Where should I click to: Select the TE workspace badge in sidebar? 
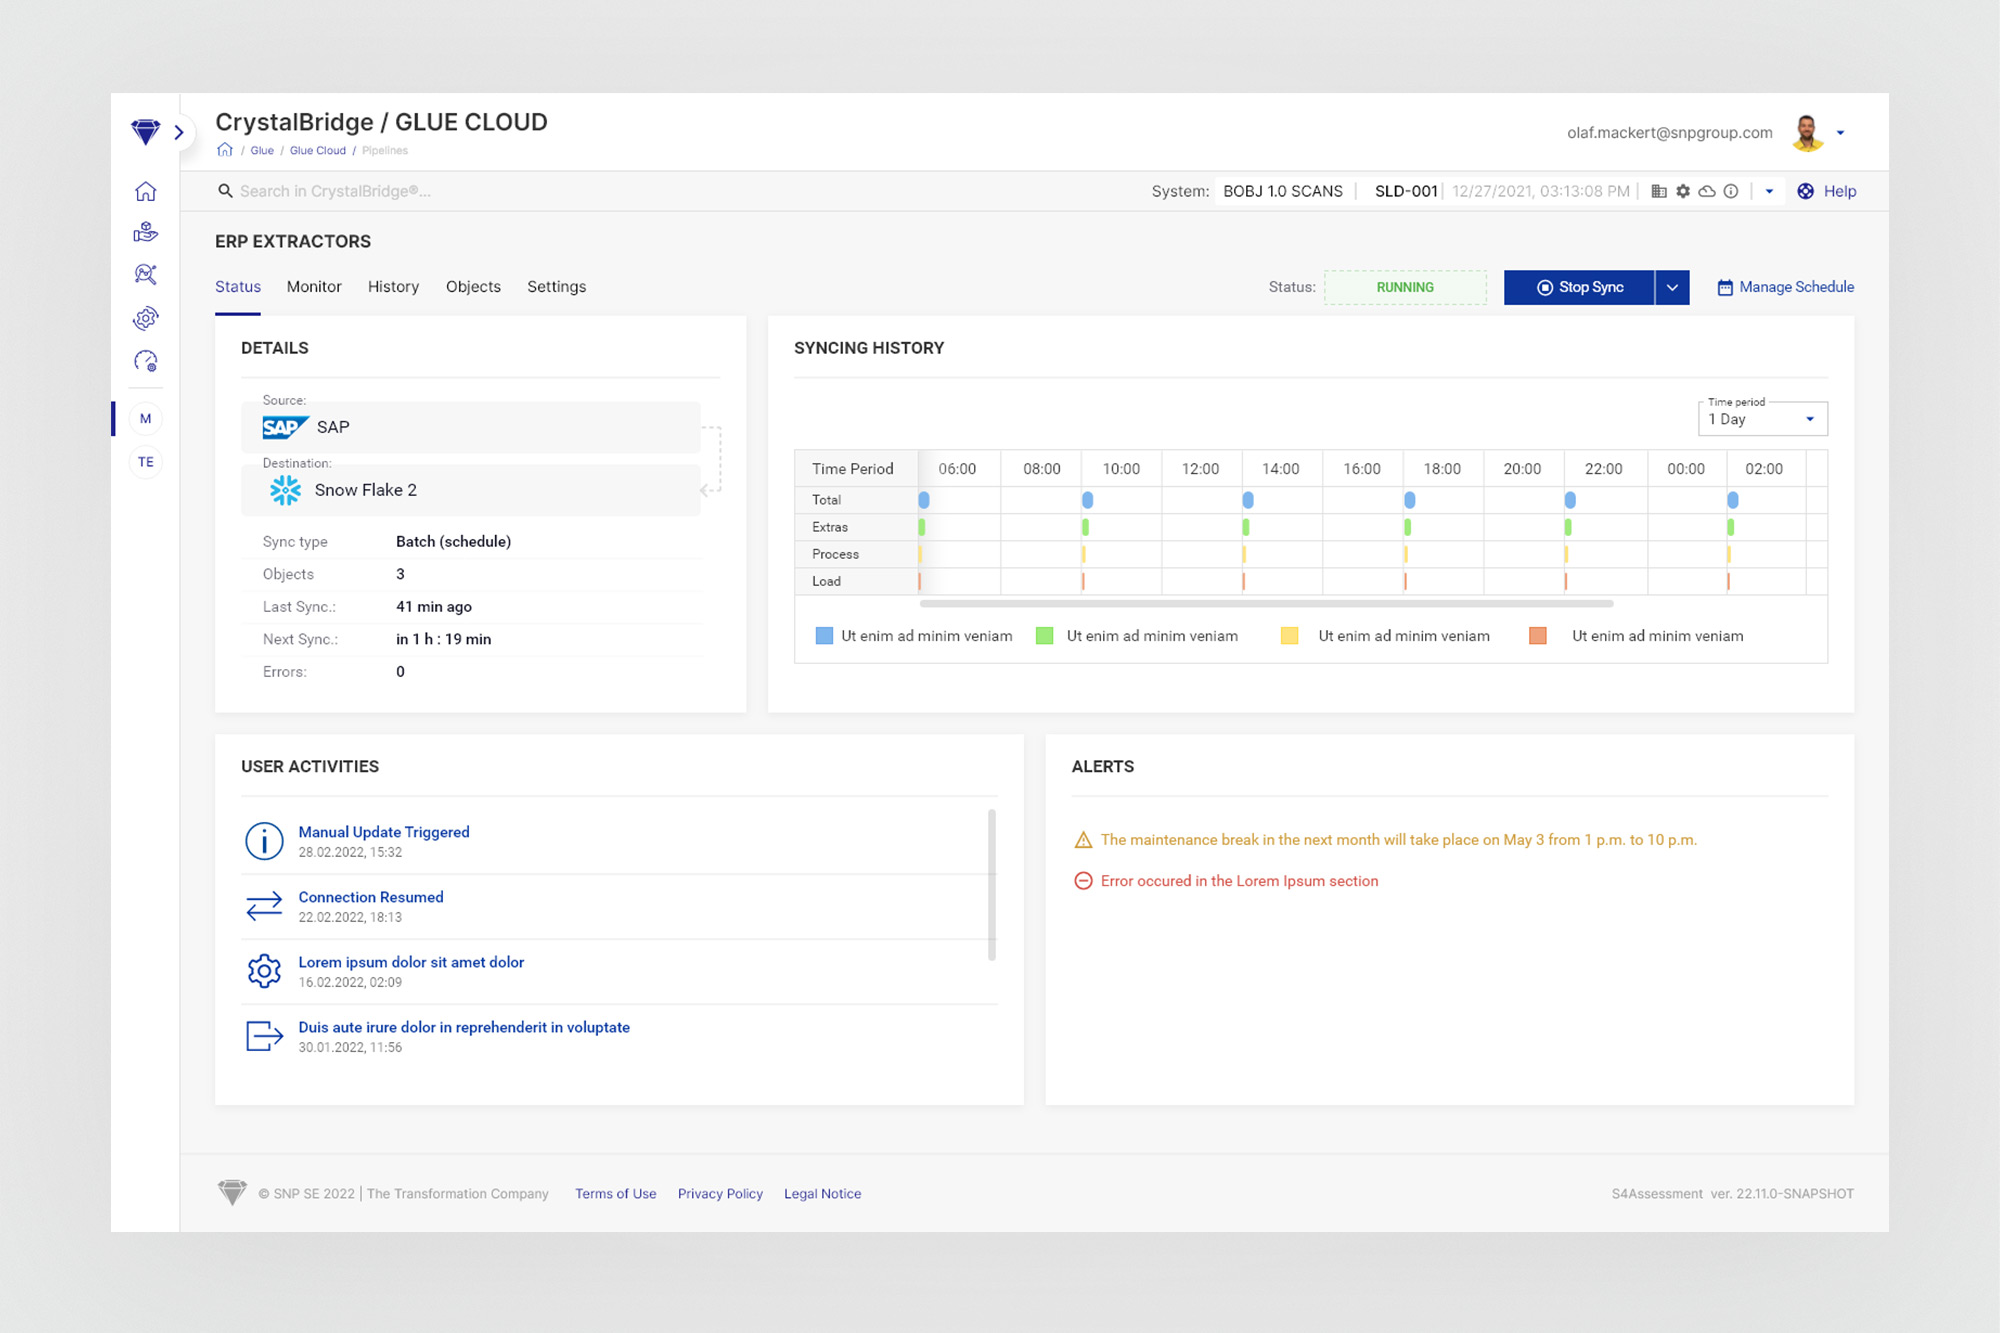pos(146,461)
